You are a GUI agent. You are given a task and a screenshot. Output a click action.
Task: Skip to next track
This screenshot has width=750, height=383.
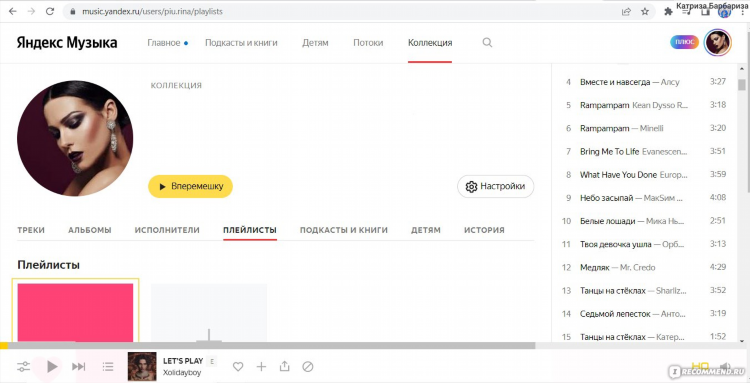(78, 367)
